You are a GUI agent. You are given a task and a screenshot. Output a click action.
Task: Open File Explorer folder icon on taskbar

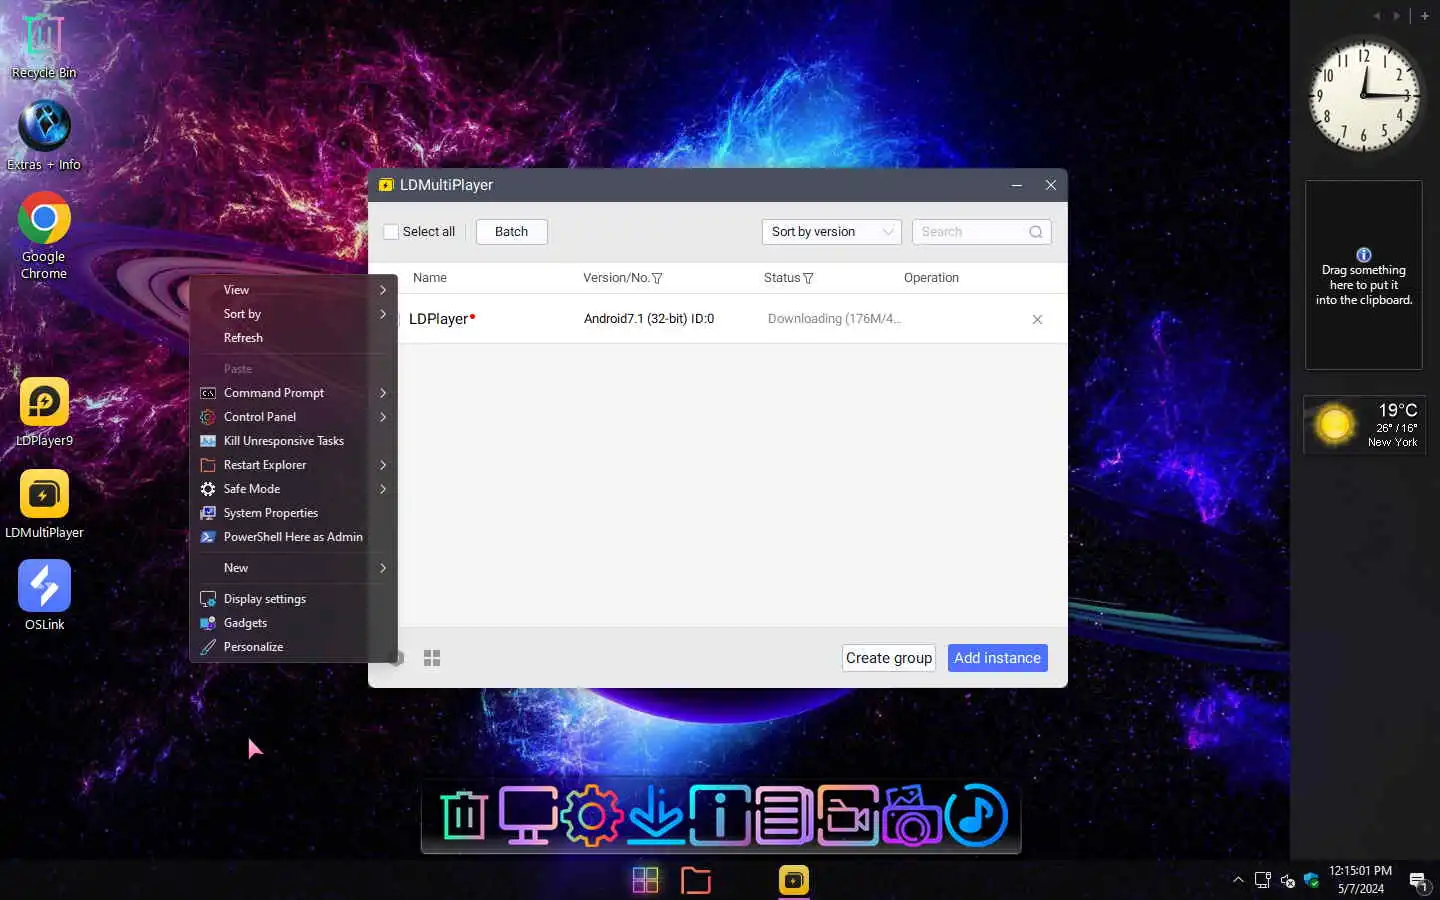tap(696, 880)
